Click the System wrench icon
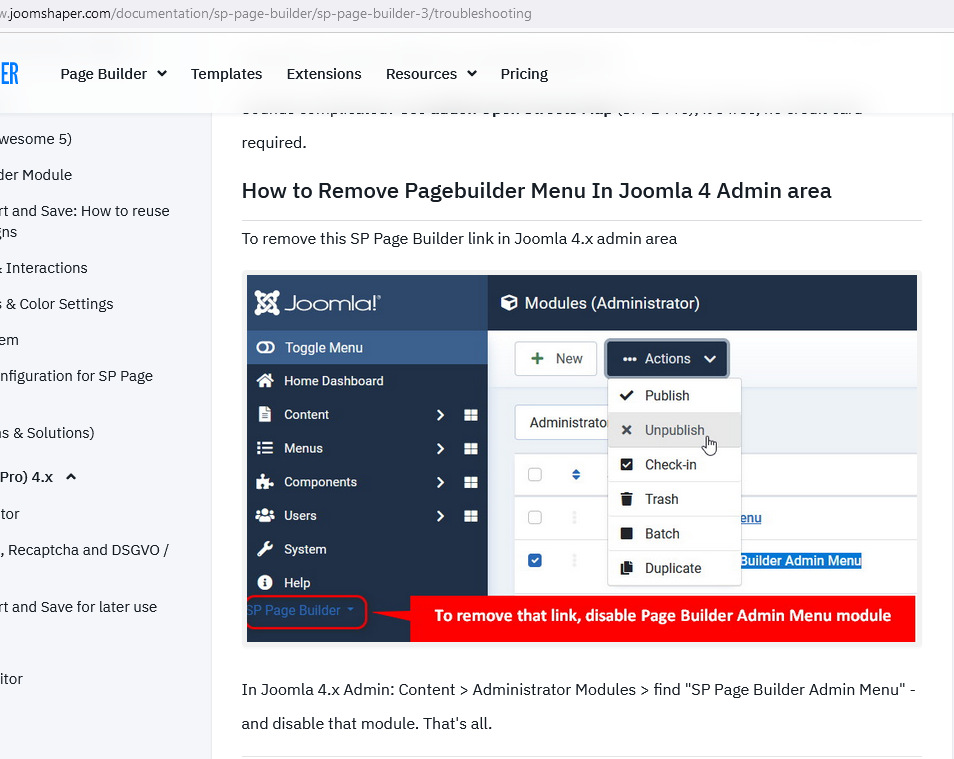 [x=265, y=549]
